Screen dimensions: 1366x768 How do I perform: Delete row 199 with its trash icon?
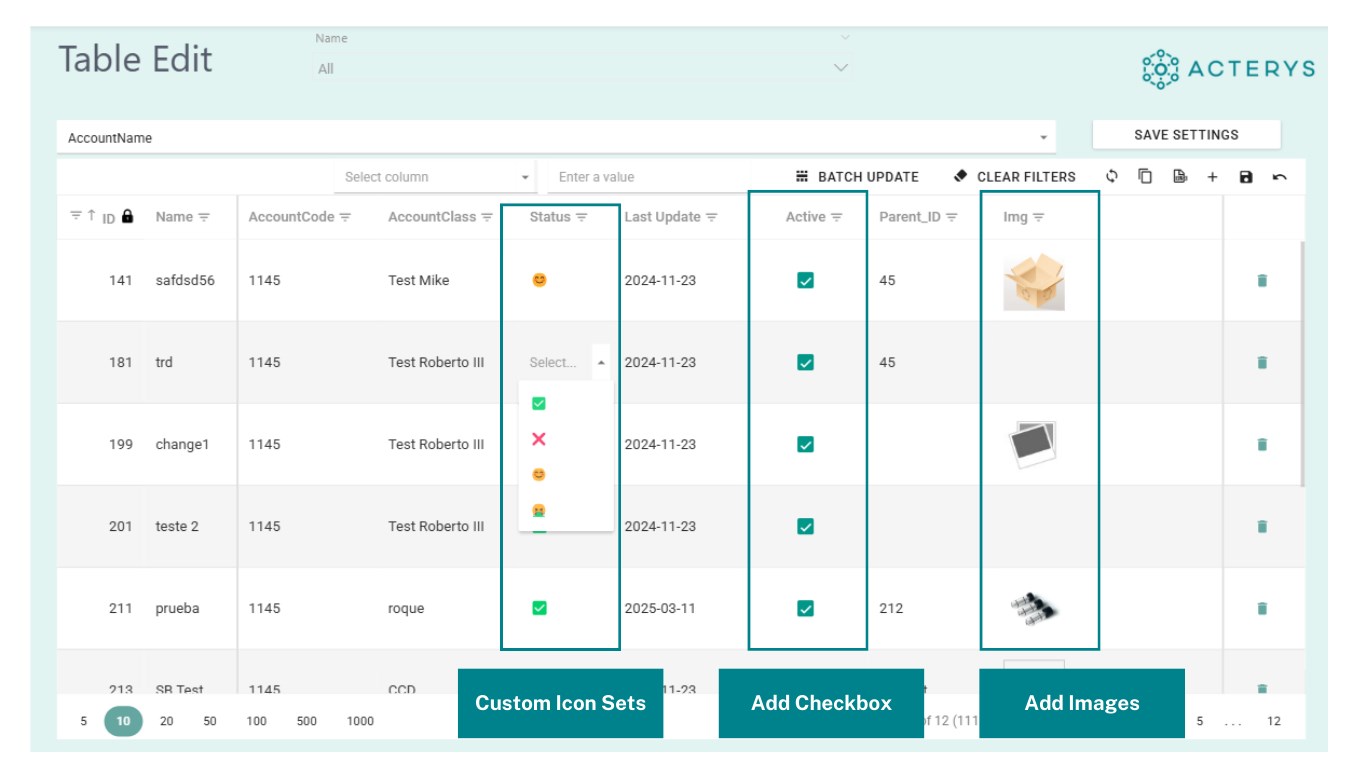(x=1262, y=445)
